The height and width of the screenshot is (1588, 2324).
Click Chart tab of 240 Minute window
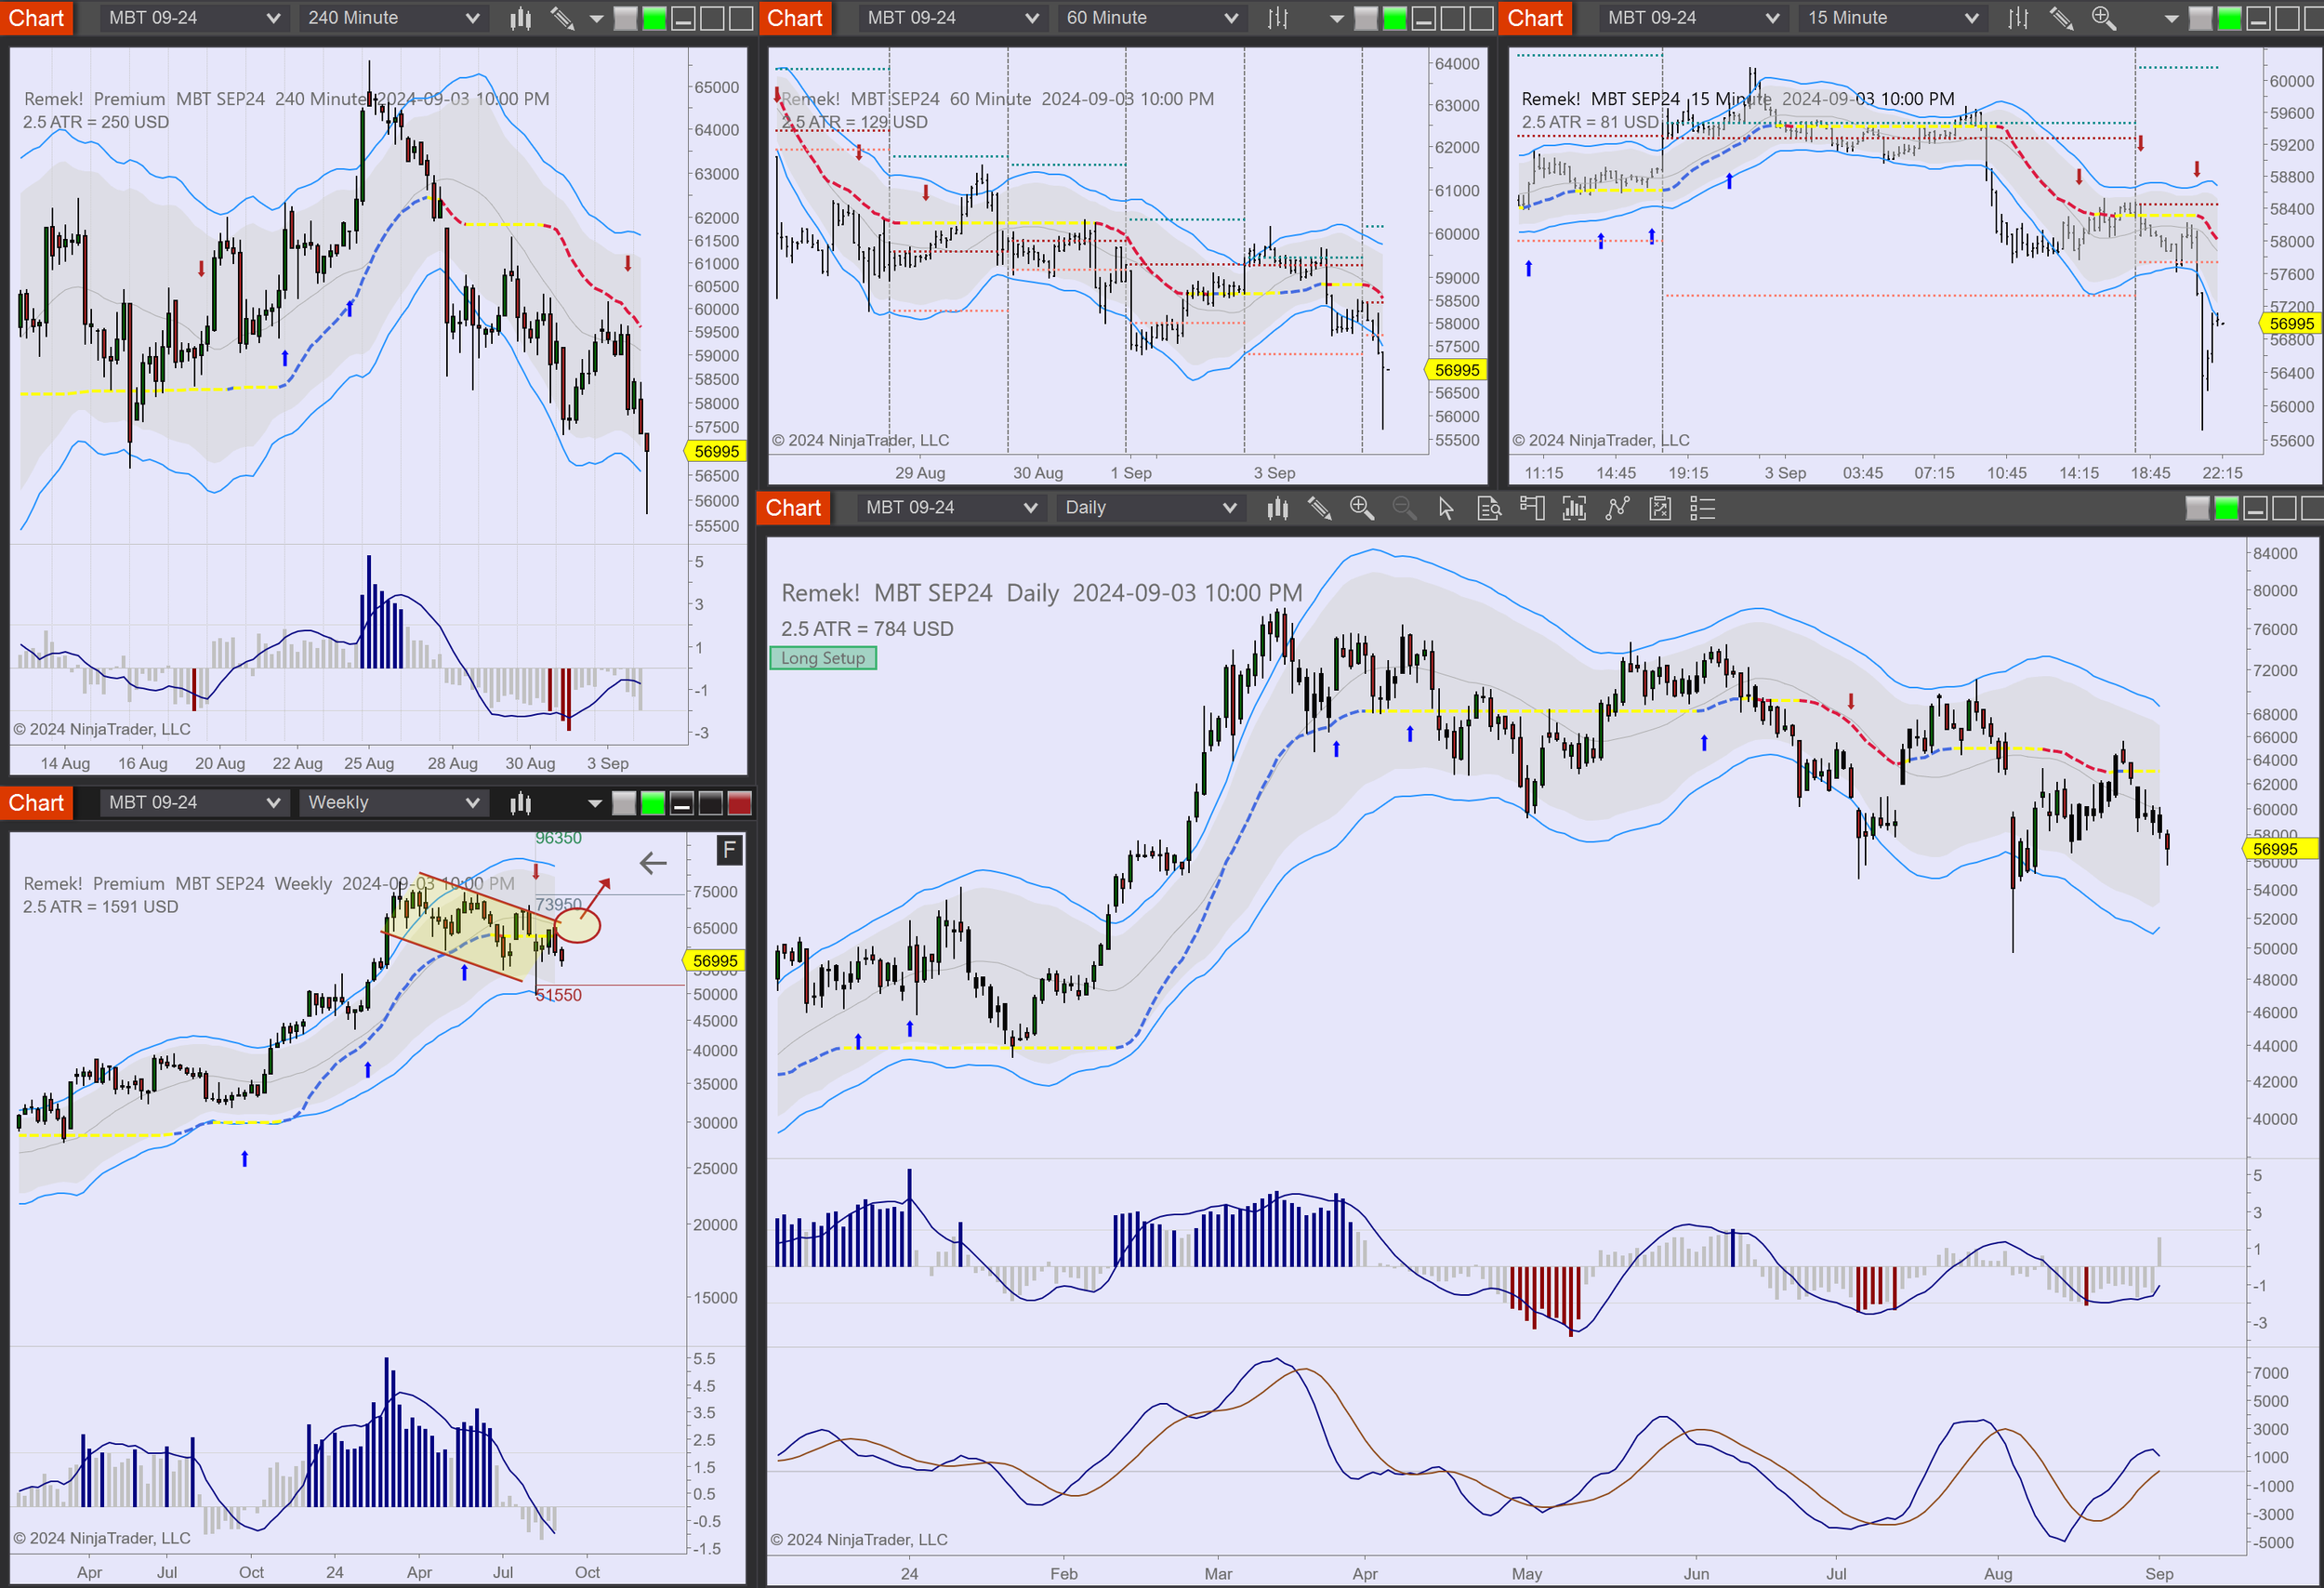[36, 18]
